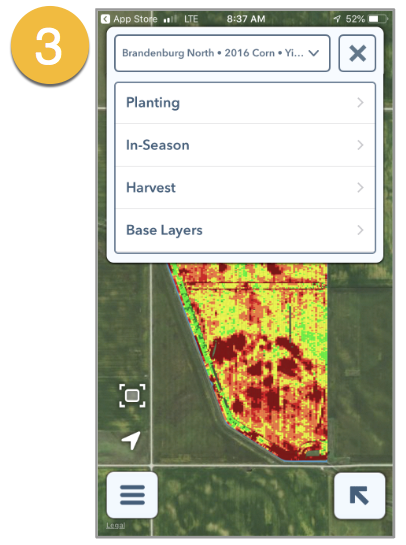Open the Planting layer category
The width and height of the screenshot is (406, 545).
[245, 103]
